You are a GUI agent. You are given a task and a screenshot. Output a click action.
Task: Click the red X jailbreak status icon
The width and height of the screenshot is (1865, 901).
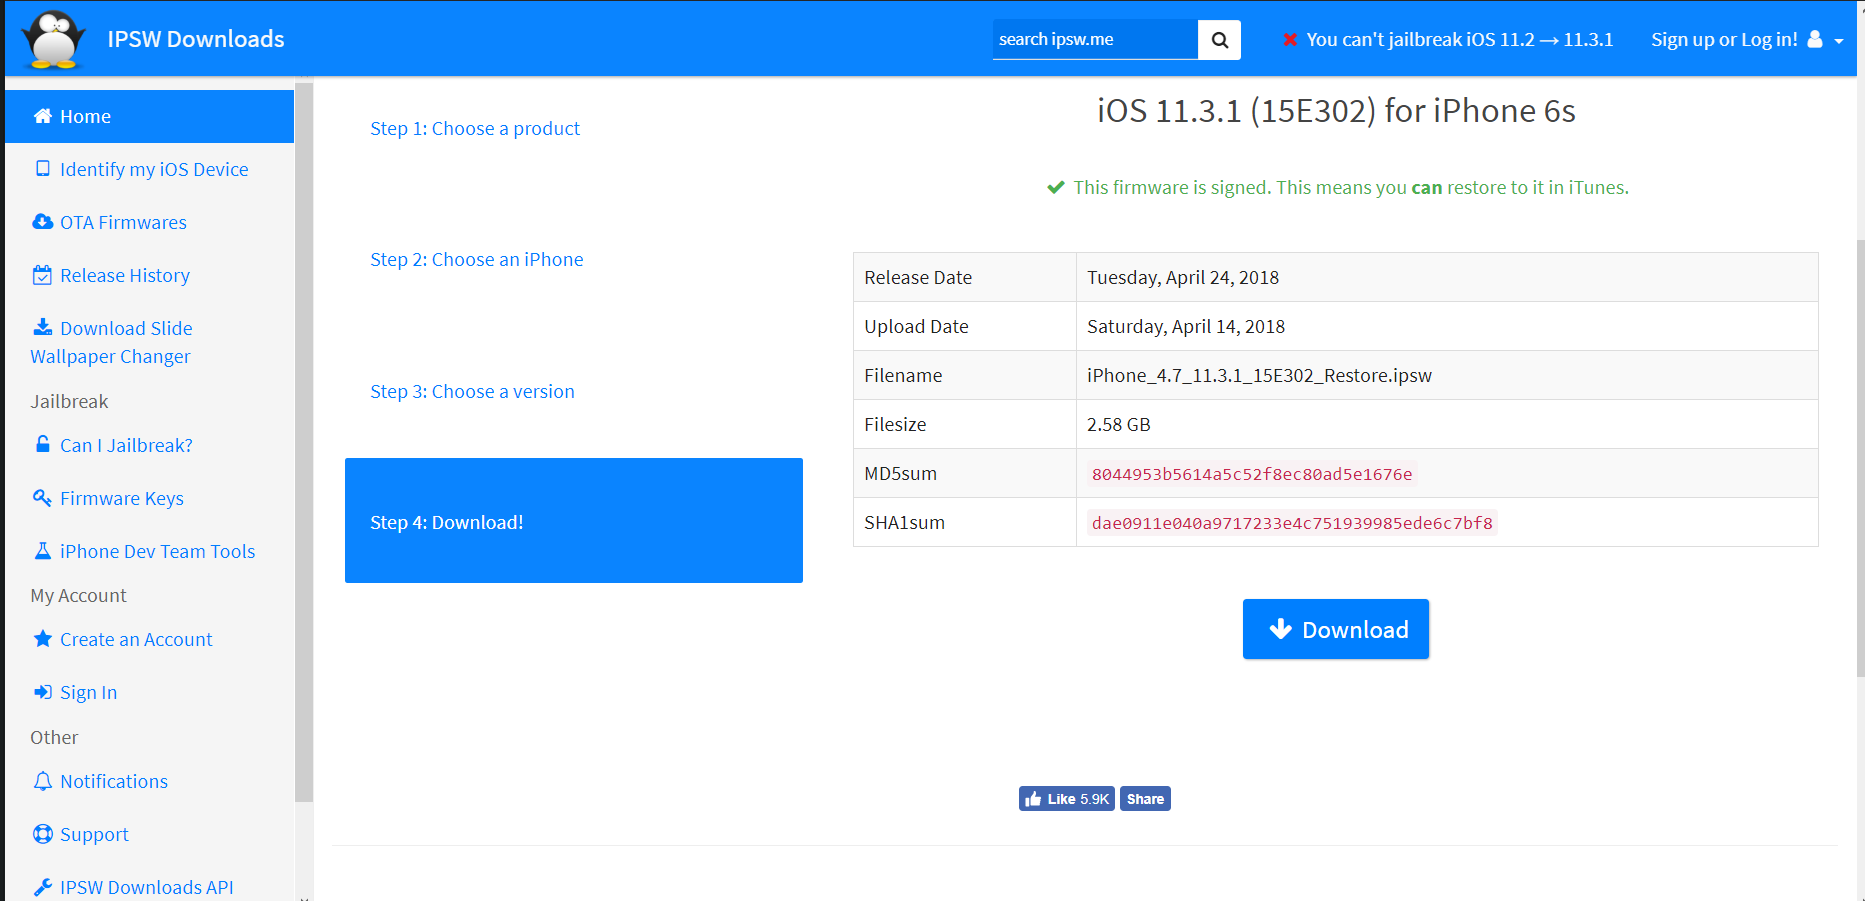1290,40
